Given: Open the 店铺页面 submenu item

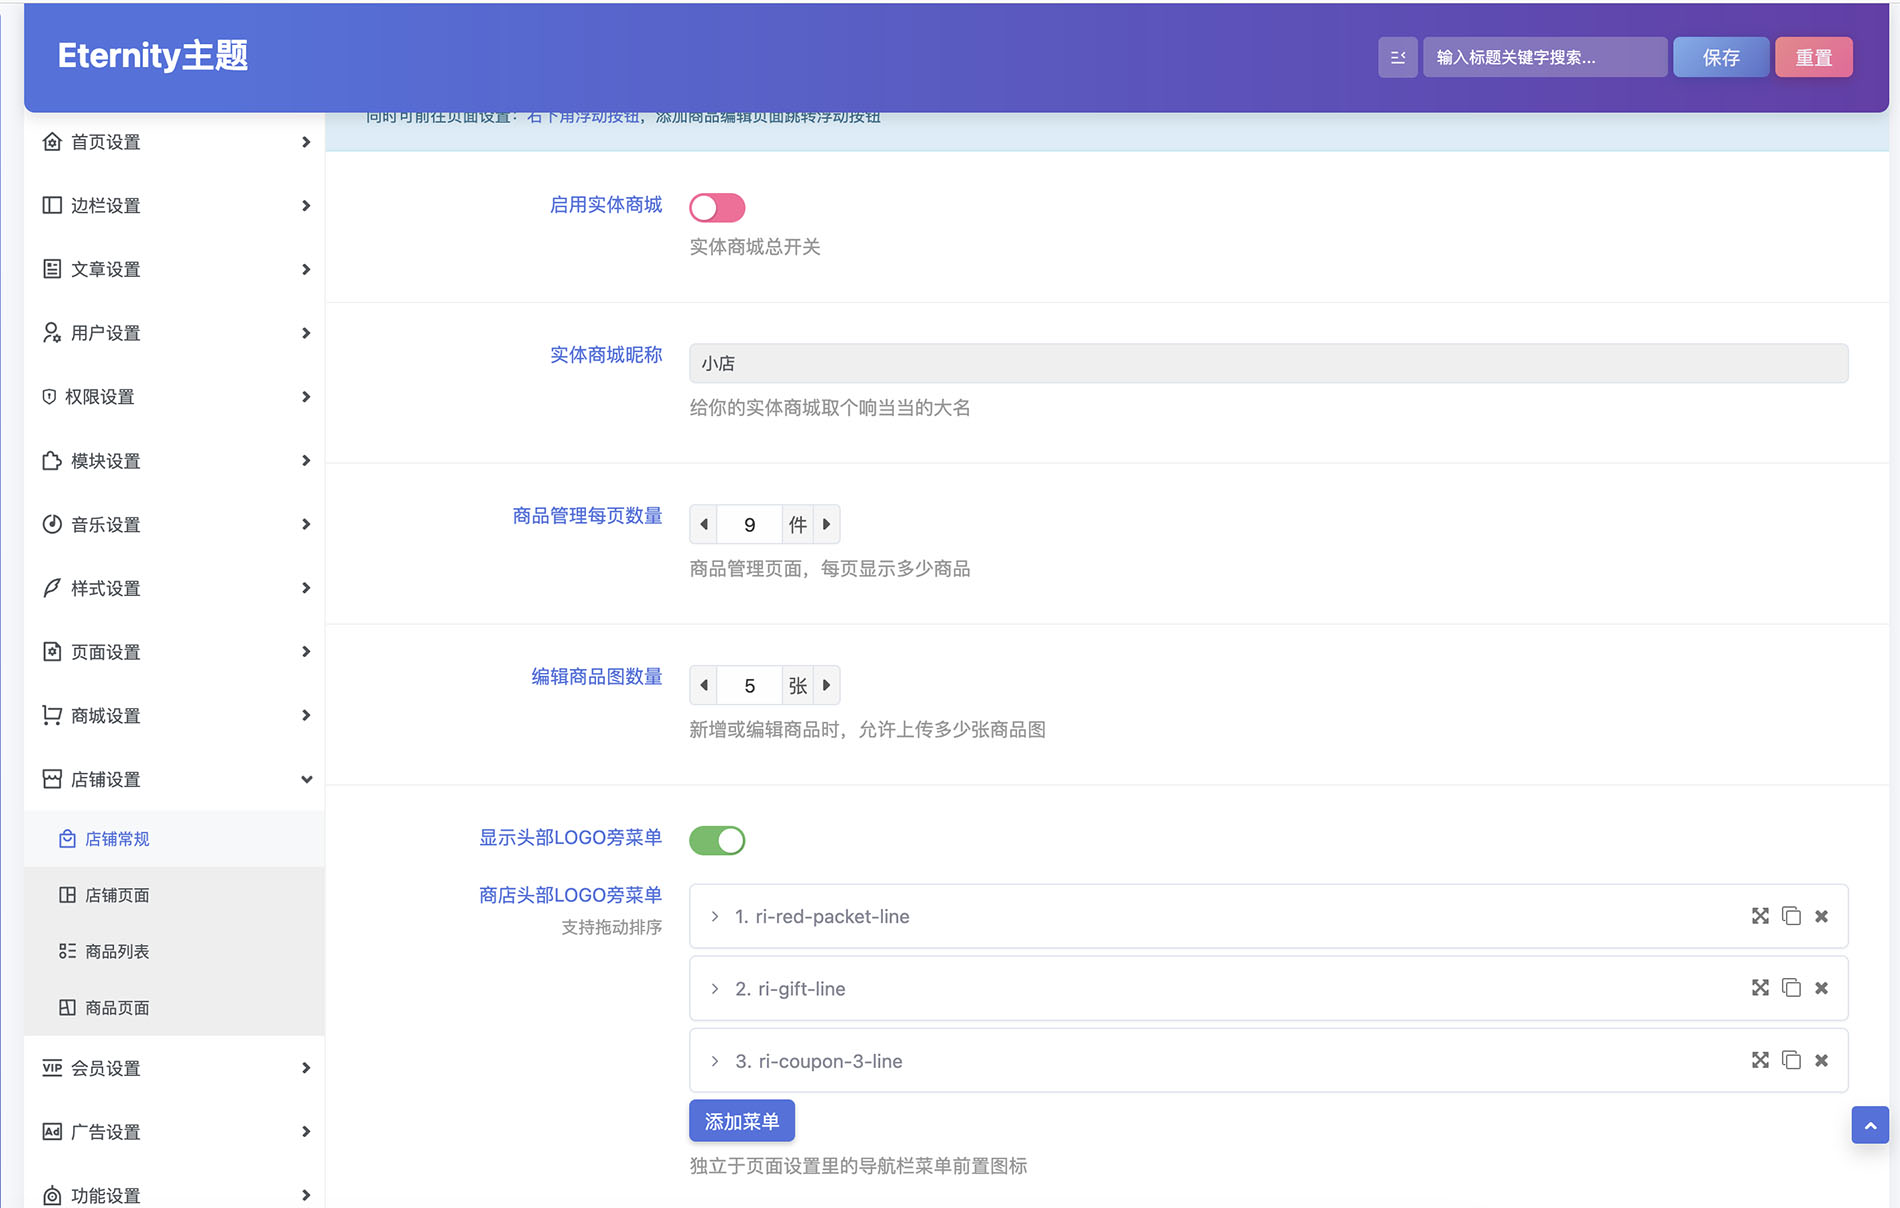Looking at the screenshot, I should [117, 895].
